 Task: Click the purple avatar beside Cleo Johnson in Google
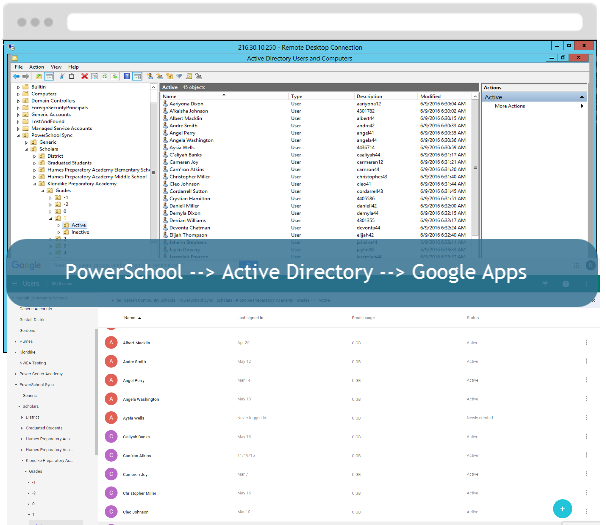(111, 511)
